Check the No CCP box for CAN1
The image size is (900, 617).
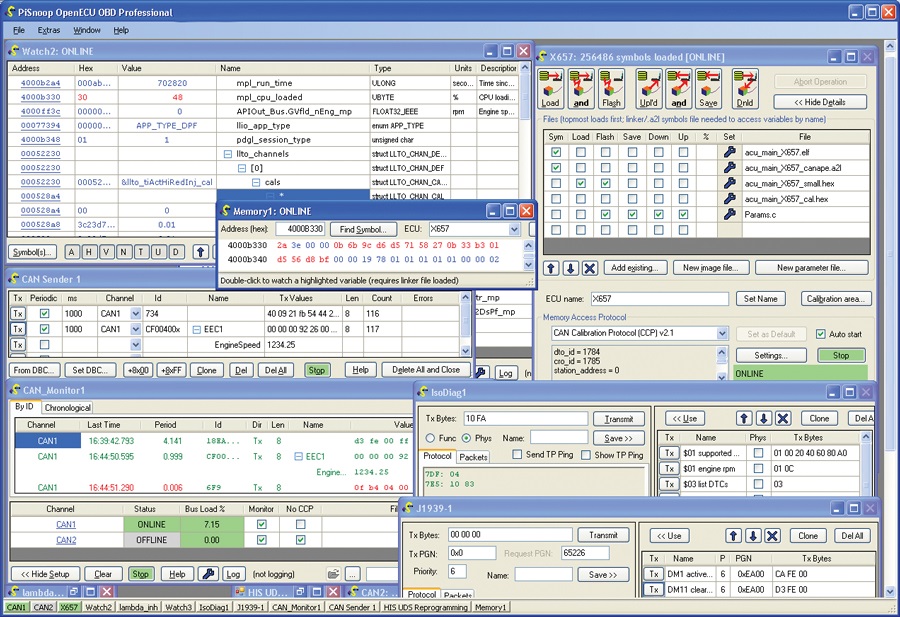point(300,524)
